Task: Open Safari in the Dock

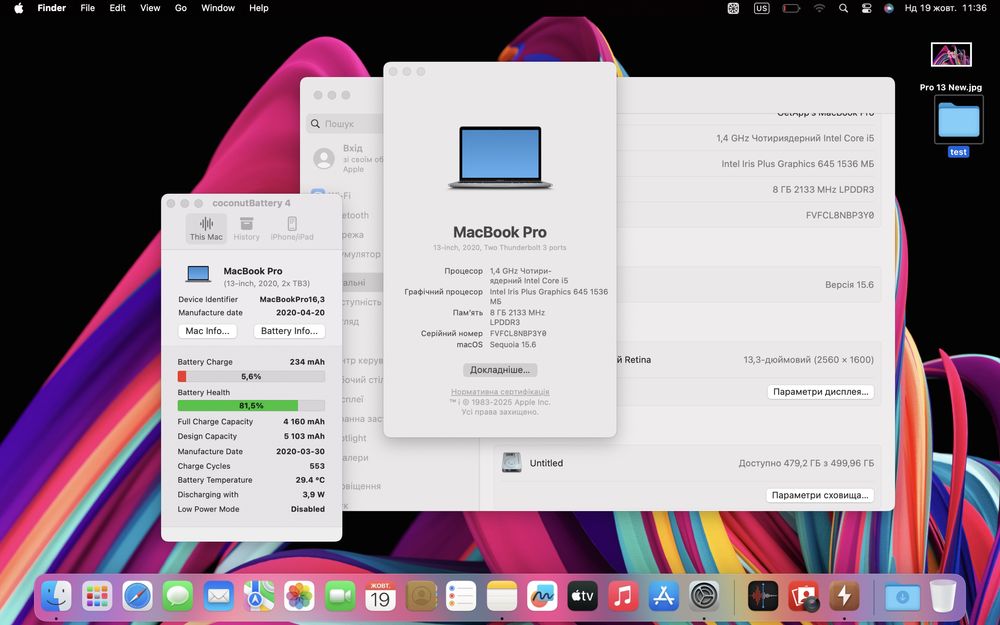Action: (x=138, y=596)
